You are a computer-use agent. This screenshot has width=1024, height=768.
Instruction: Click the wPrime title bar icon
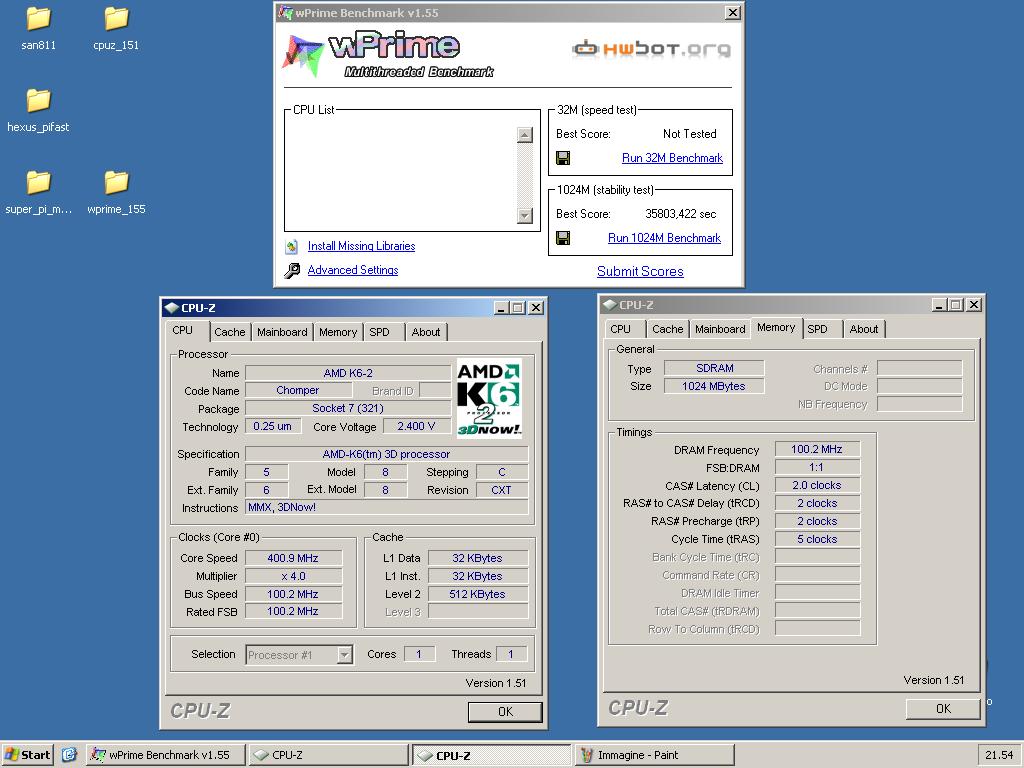tap(285, 12)
